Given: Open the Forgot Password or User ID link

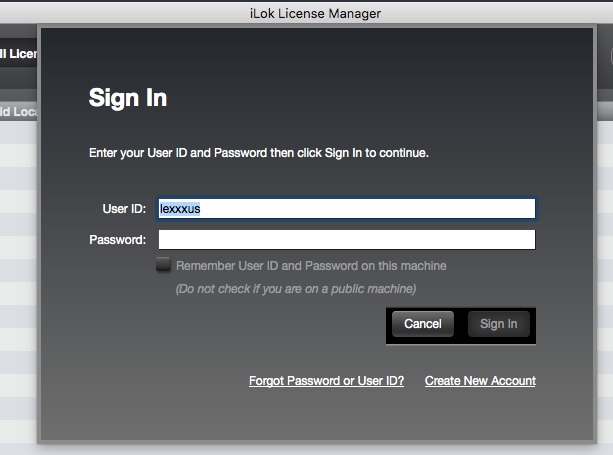Looking at the screenshot, I should pos(326,381).
